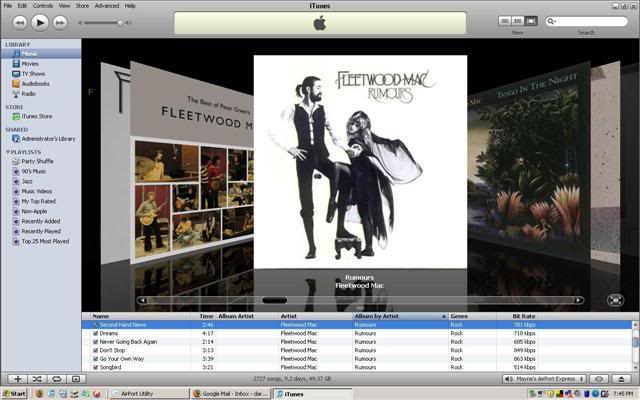
Task: Open the Help menu
Action: pyautogui.click(x=130, y=6)
